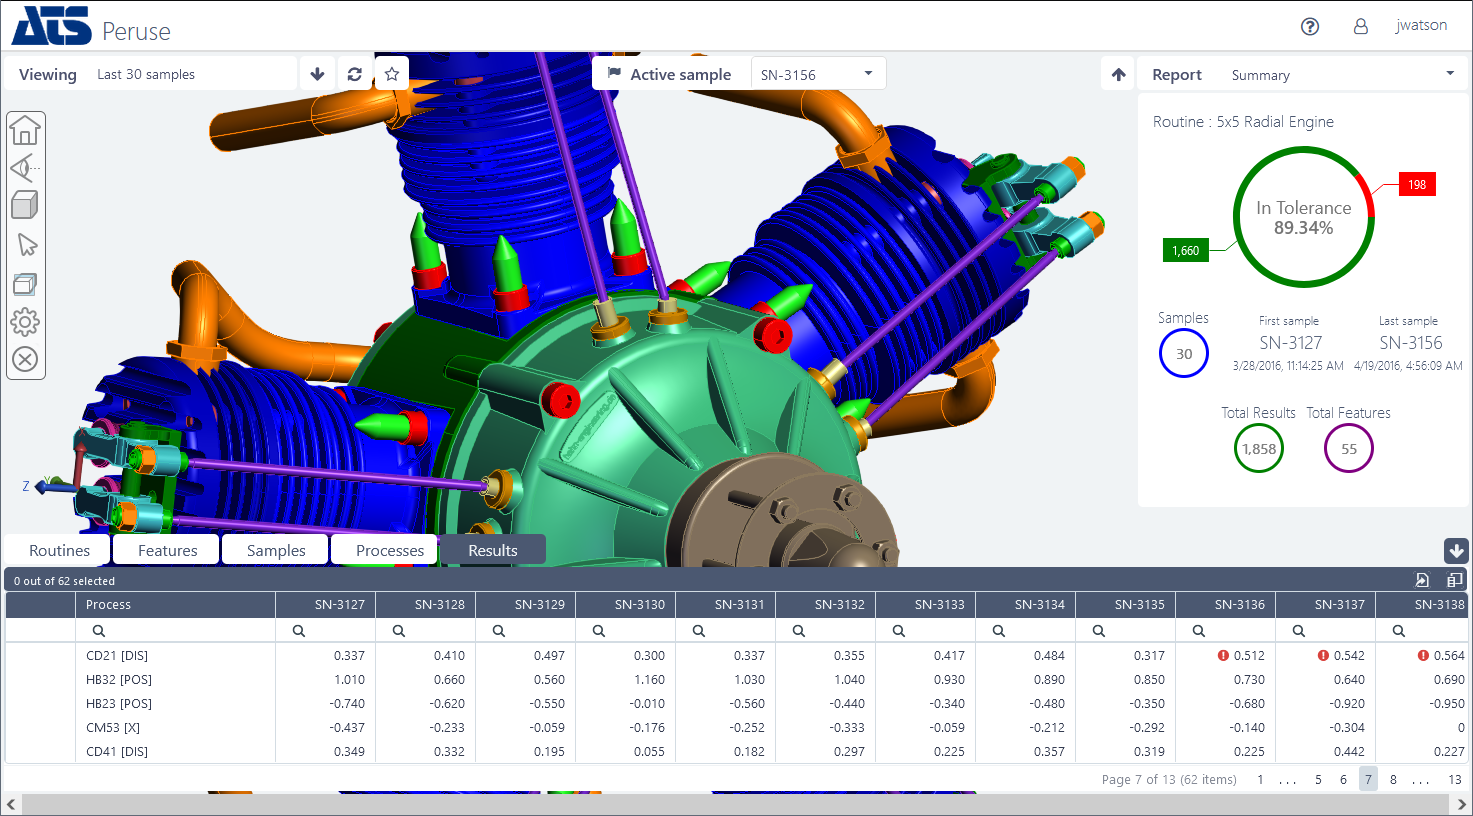
Task: Select the HB32 [POS] row
Action: tap(735, 680)
